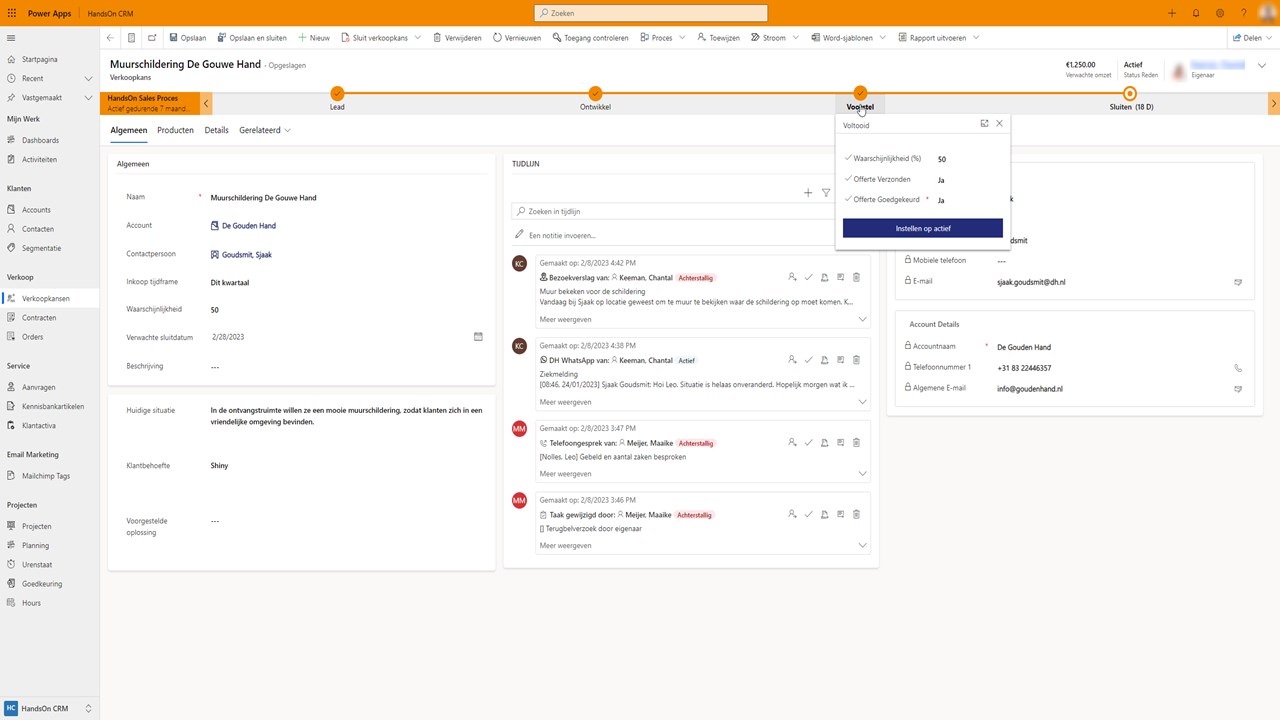
Task: Open the timeline filter funnel icon
Action: (826, 193)
